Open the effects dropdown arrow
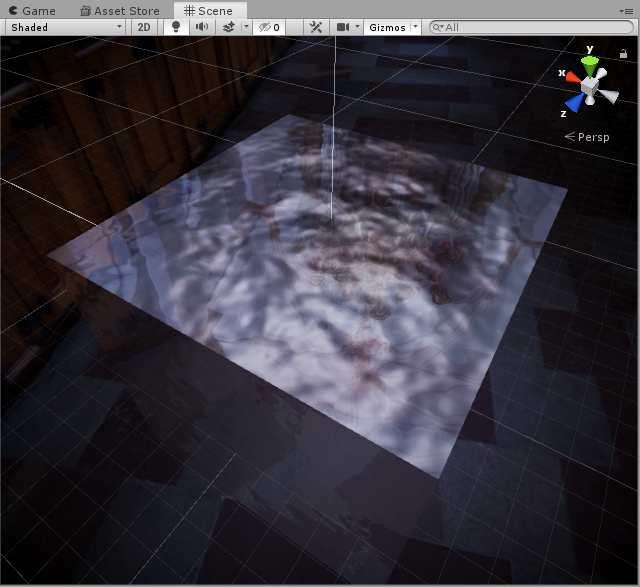Image resolution: width=640 pixels, height=587 pixels. click(x=246, y=27)
